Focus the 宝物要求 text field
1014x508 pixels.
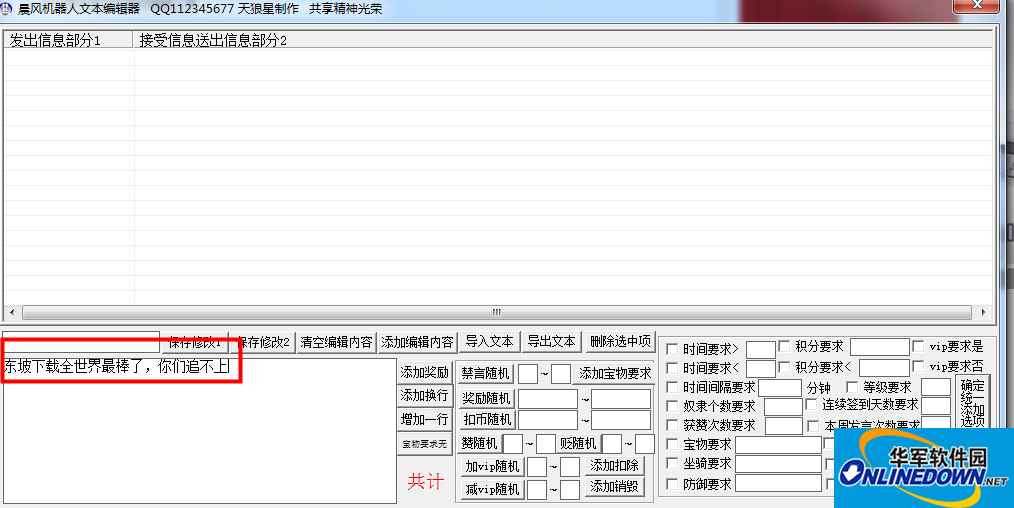point(779,445)
